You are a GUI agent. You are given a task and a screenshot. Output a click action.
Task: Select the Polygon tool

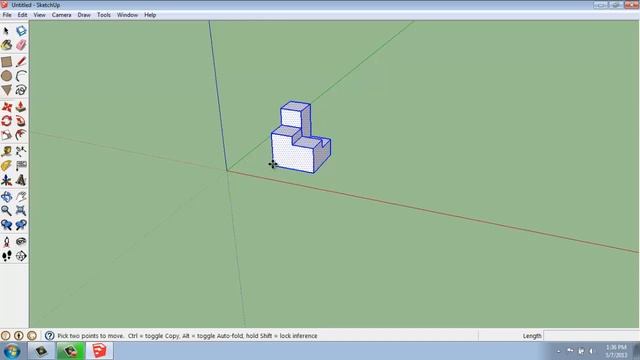click(x=6, y=90)
